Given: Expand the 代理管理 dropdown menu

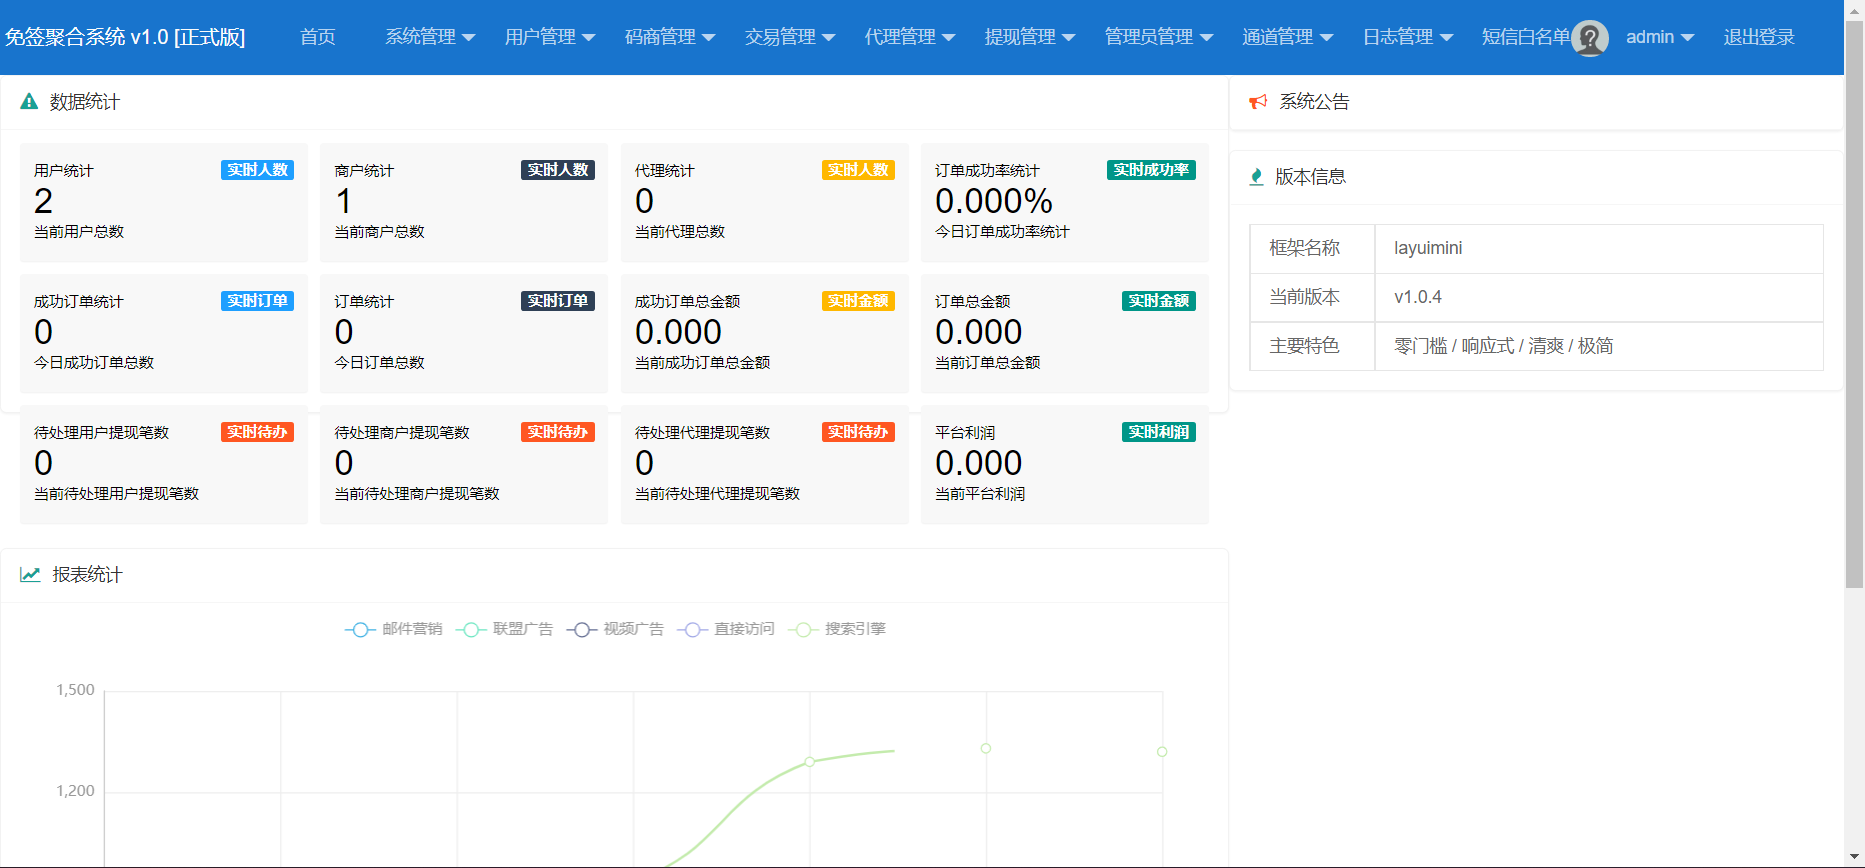Looking at the screenshot, I should [910, 37].
